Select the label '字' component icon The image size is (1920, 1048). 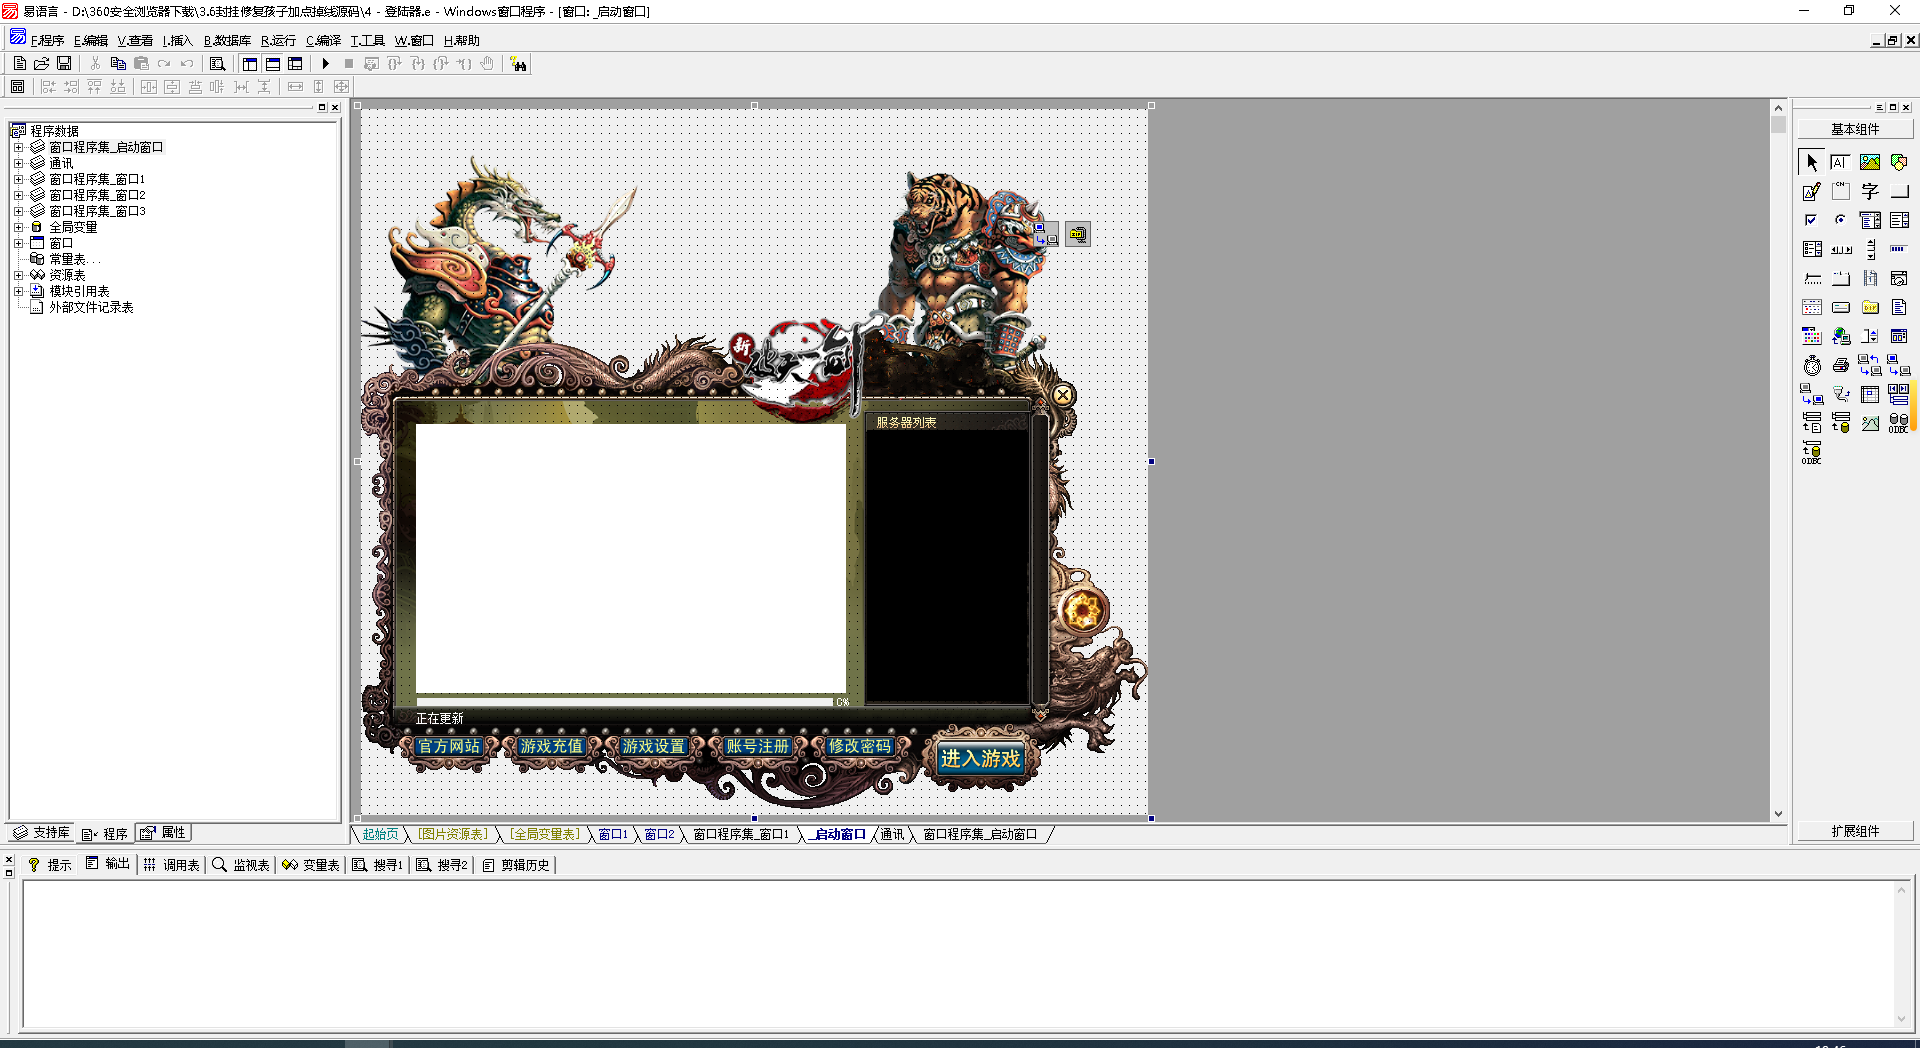1869,191
